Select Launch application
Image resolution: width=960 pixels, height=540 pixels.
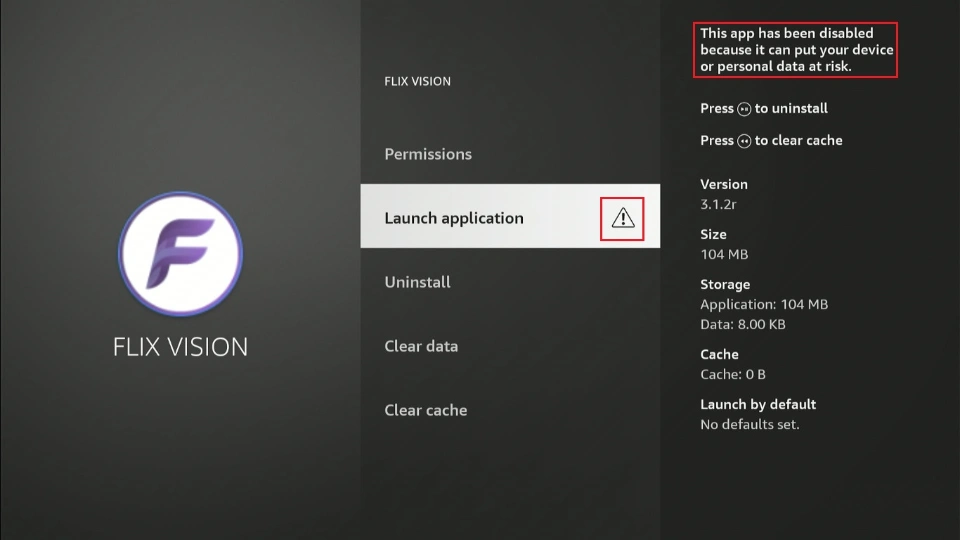[x=510, y=216]
